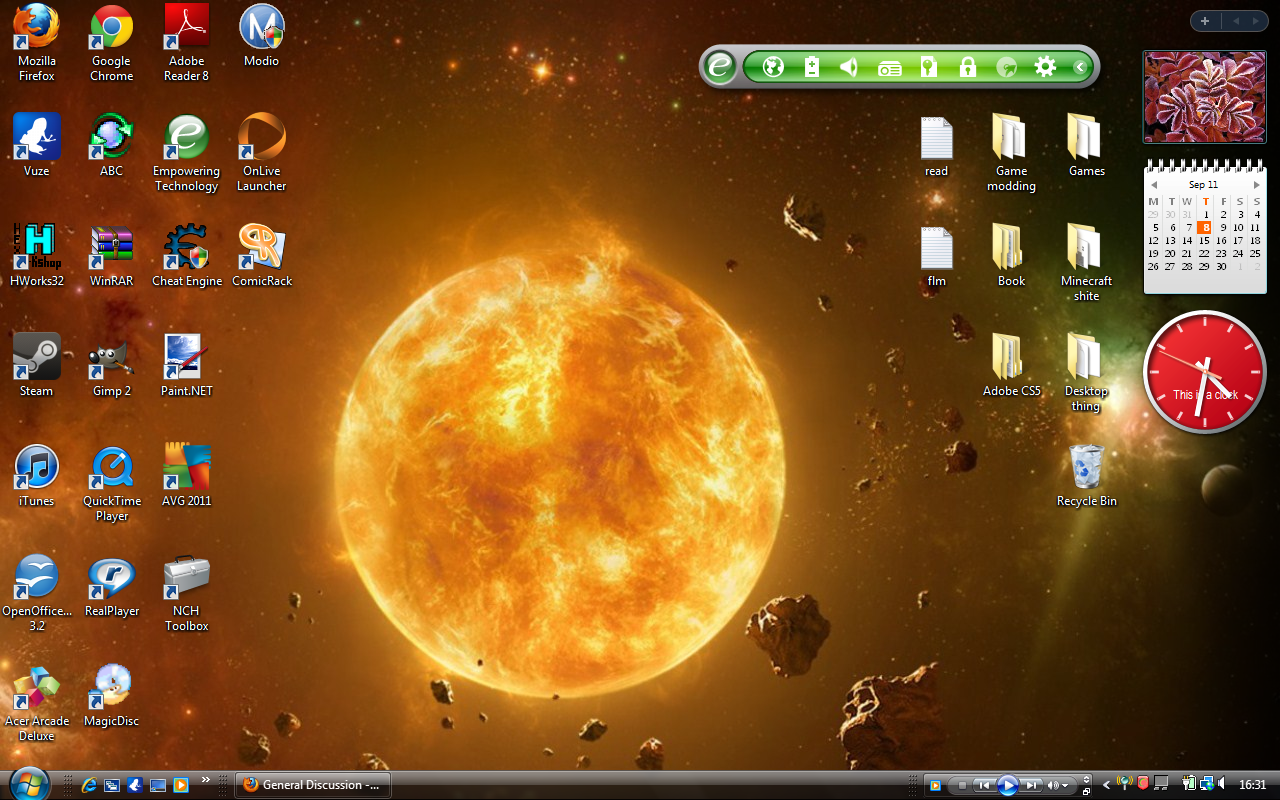The height and width of the screenshot is (800, 1280).
Task: Click the slideshow gadget leaf picture
Action: tap(1204, 97)
